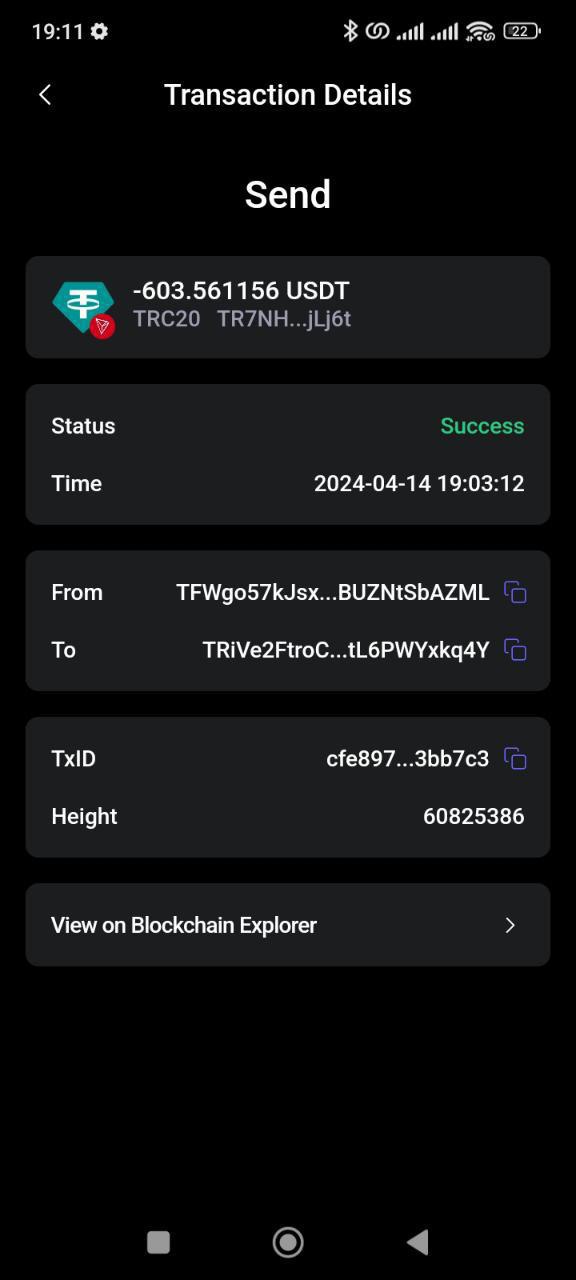Image resolution: width=576 pixels, height=1280 pixels.
Task: Tap the TRiVe2FtroC recipient address text
Action: tap(346, 650)
